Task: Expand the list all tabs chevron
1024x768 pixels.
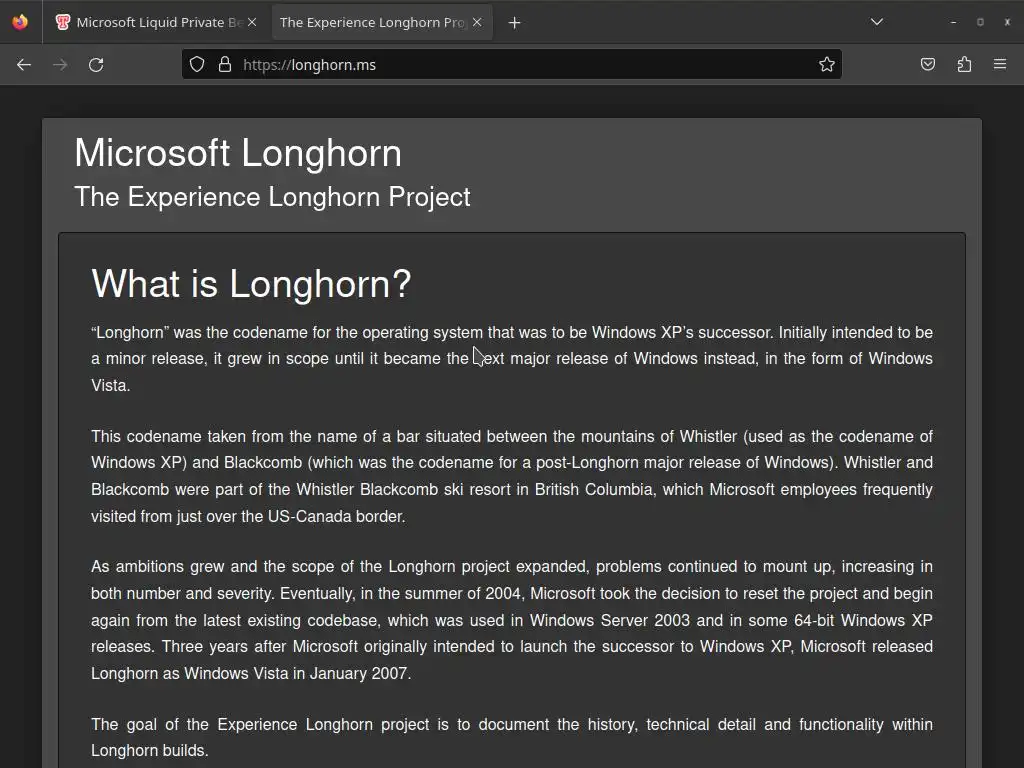Action: point(877,22)
